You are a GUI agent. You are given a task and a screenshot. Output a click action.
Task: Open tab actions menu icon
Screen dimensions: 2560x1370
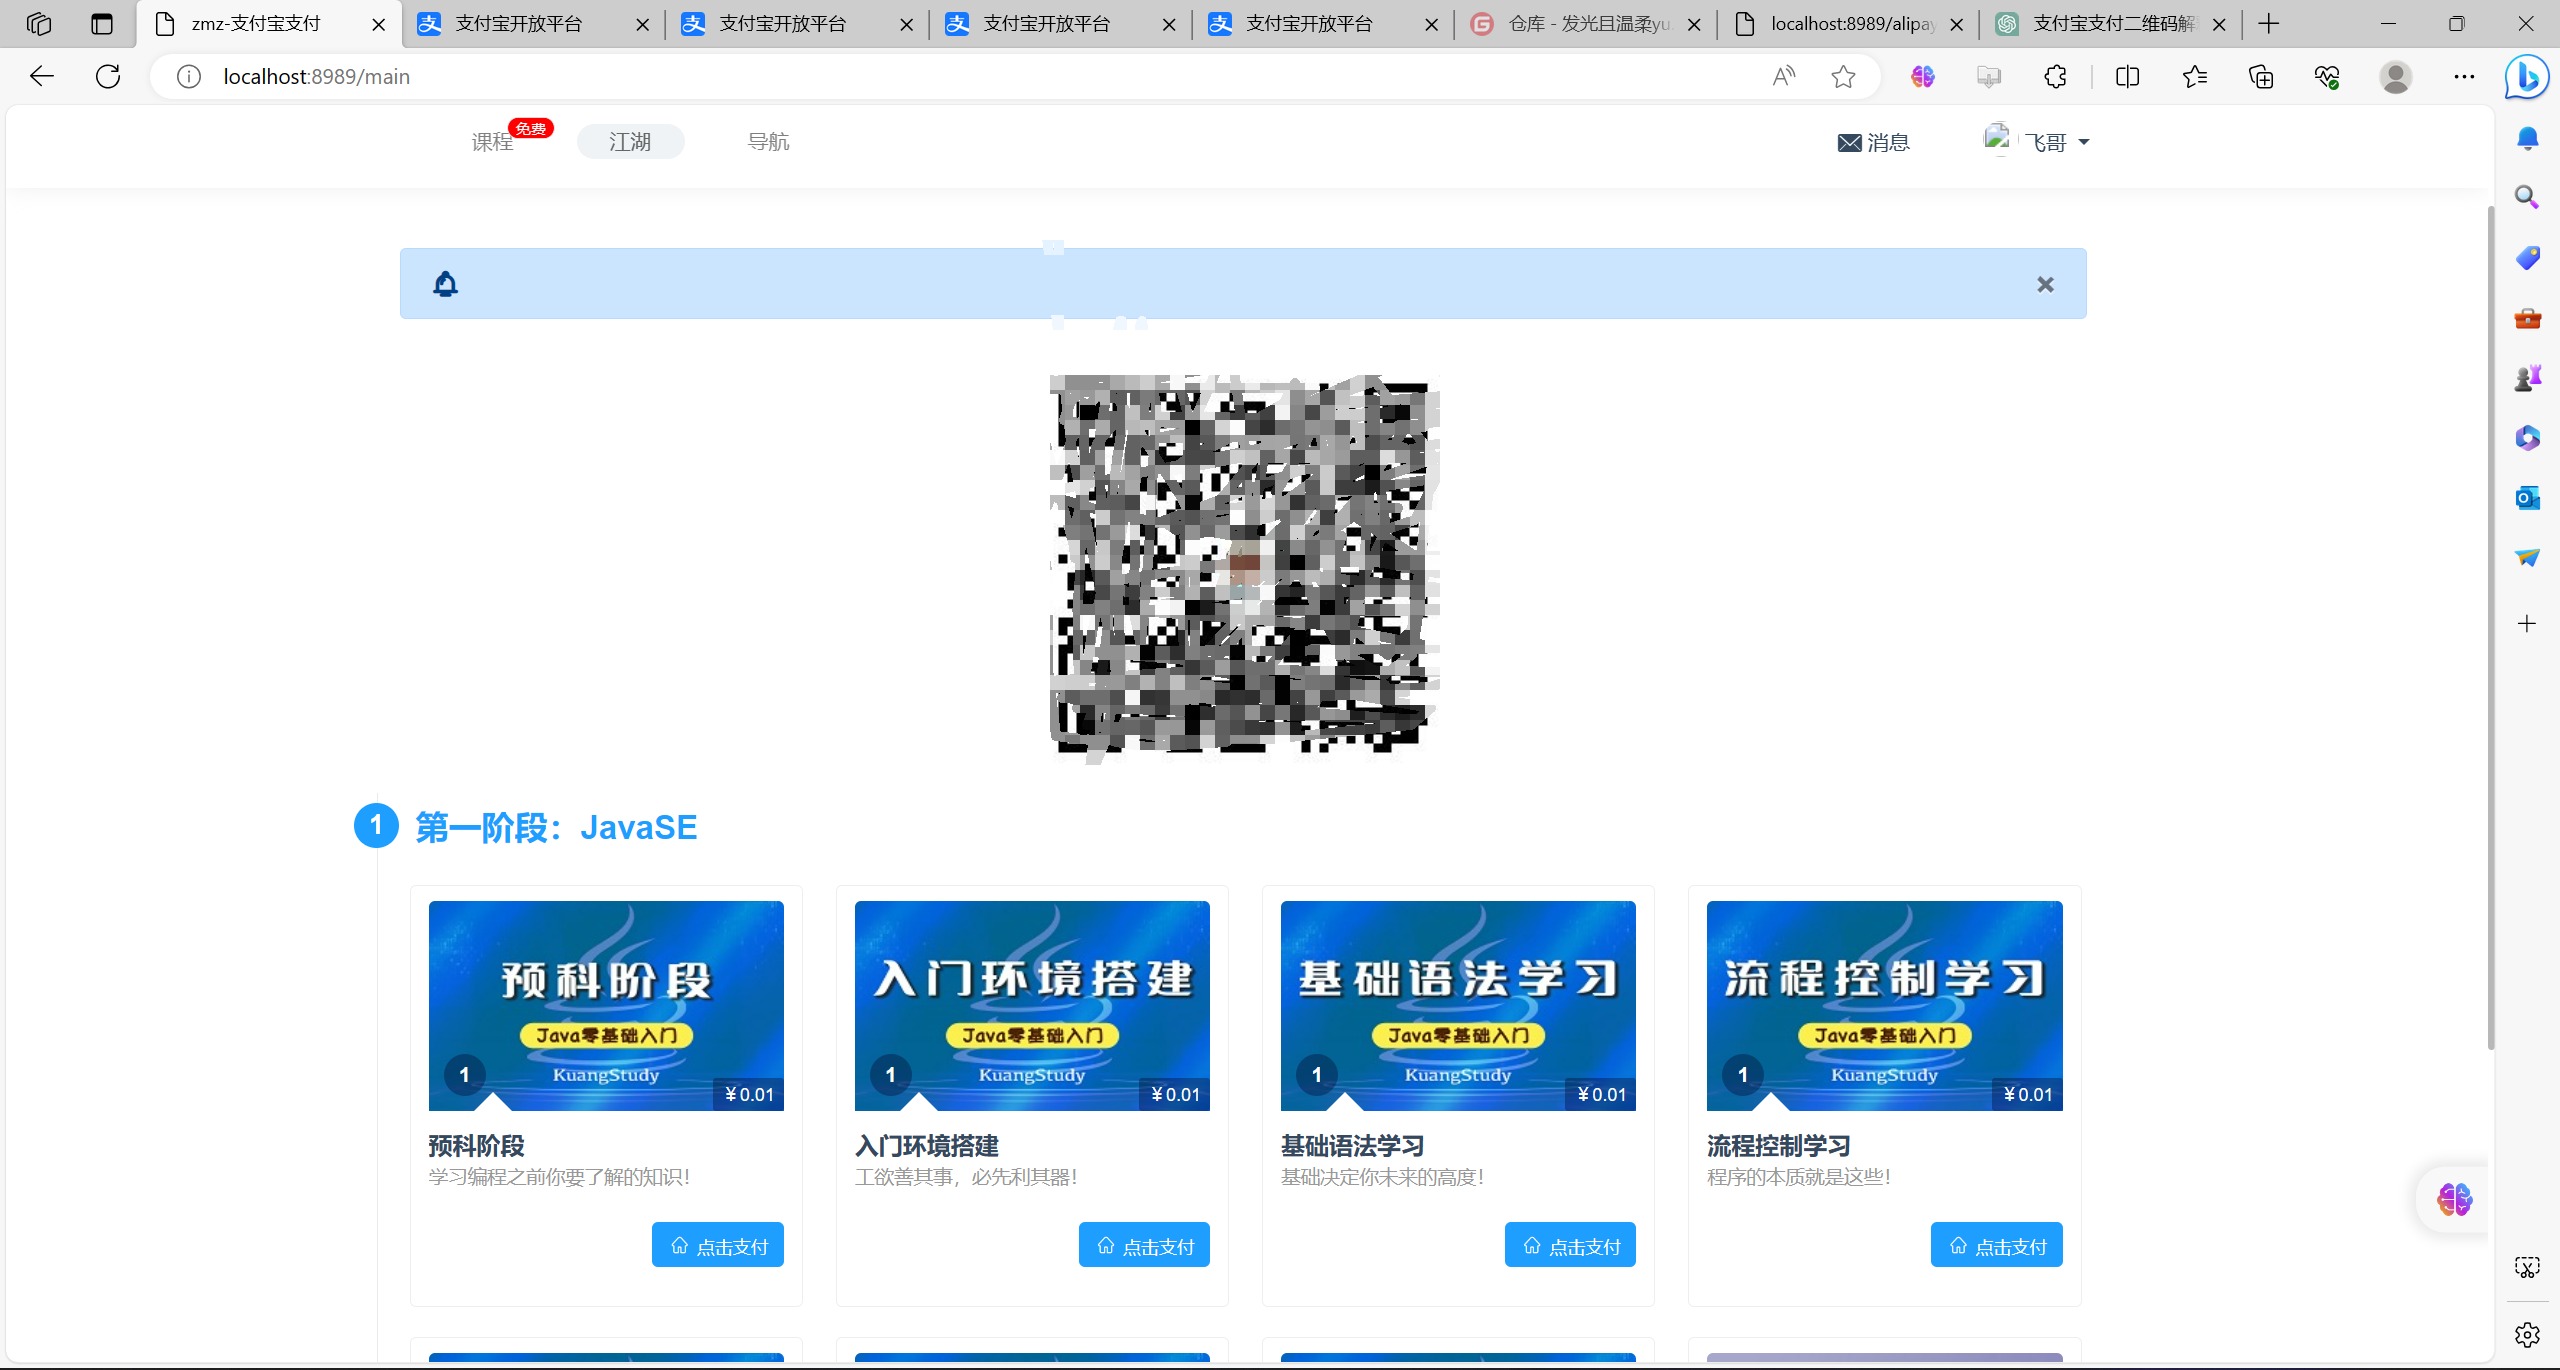tap(102, 24)
